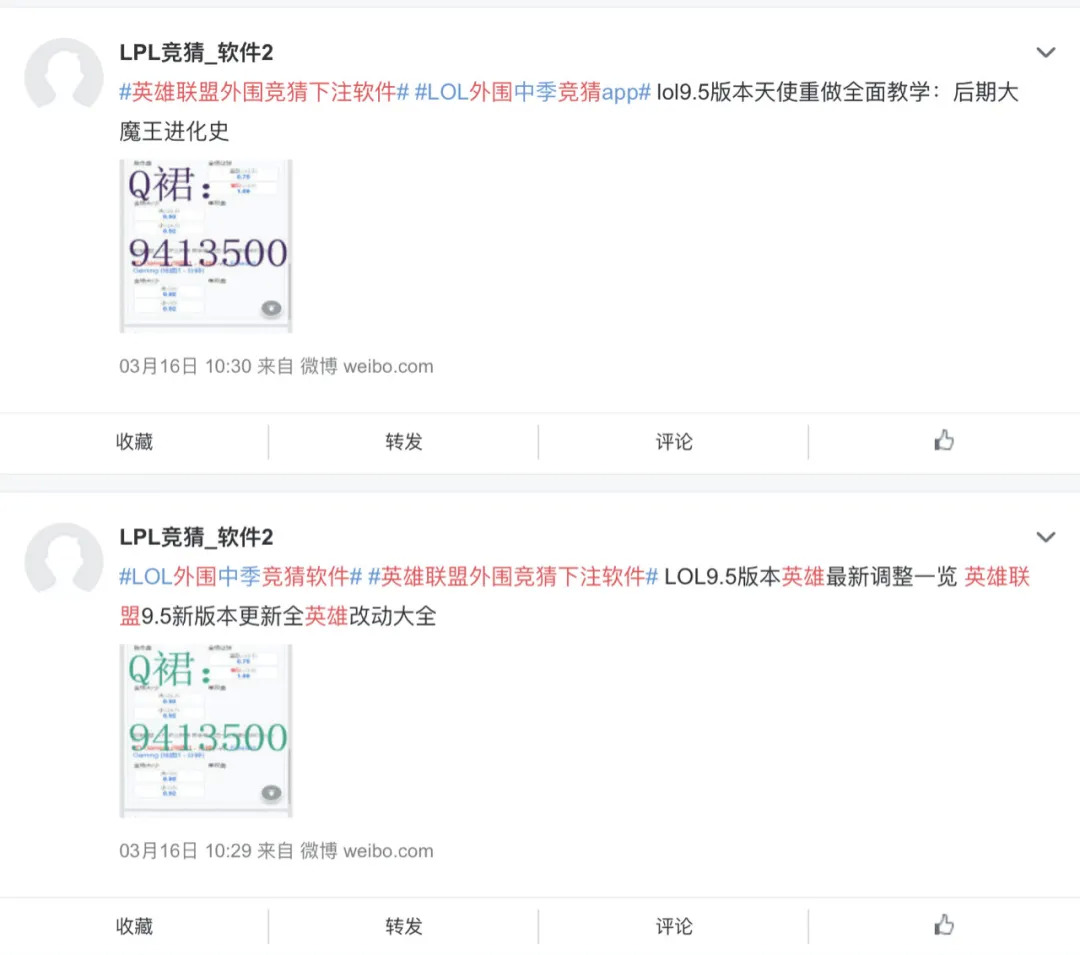This screenshot has width=1080, height=955.
Task: Like the second post with thumbs-up
Action: click(x=943, y=926)
